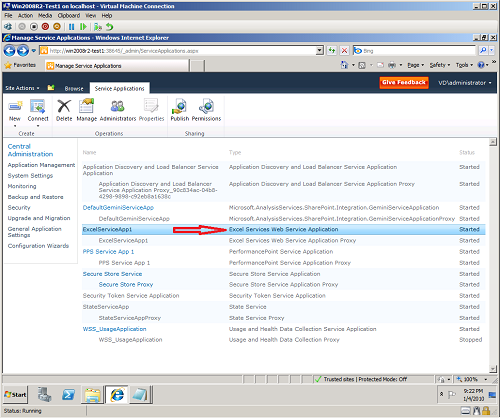Open the Site Actions dropdown

pyautogui.click(x=22, y=88)
